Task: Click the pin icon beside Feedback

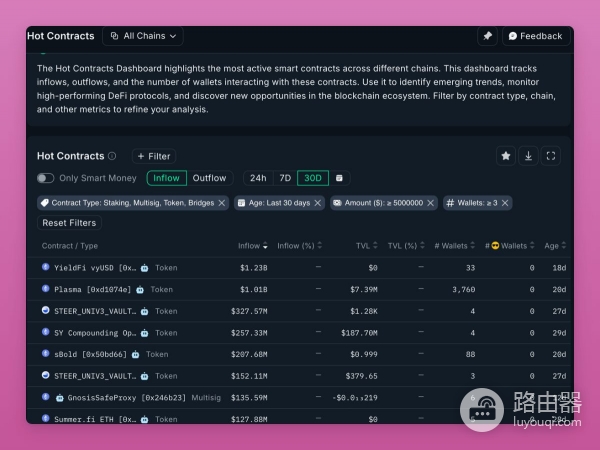Action: [x=487, y=36]
